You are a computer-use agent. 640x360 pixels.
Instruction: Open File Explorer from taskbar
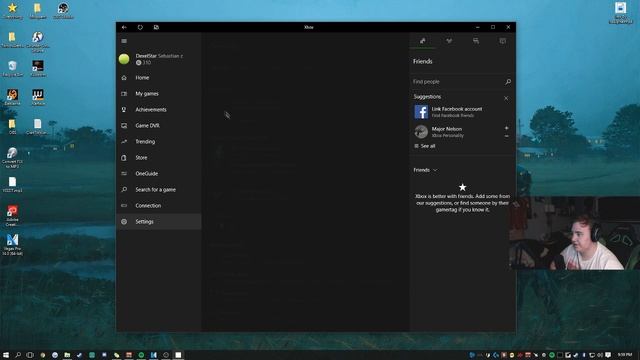pyautogui.click(x=67, y=355)
